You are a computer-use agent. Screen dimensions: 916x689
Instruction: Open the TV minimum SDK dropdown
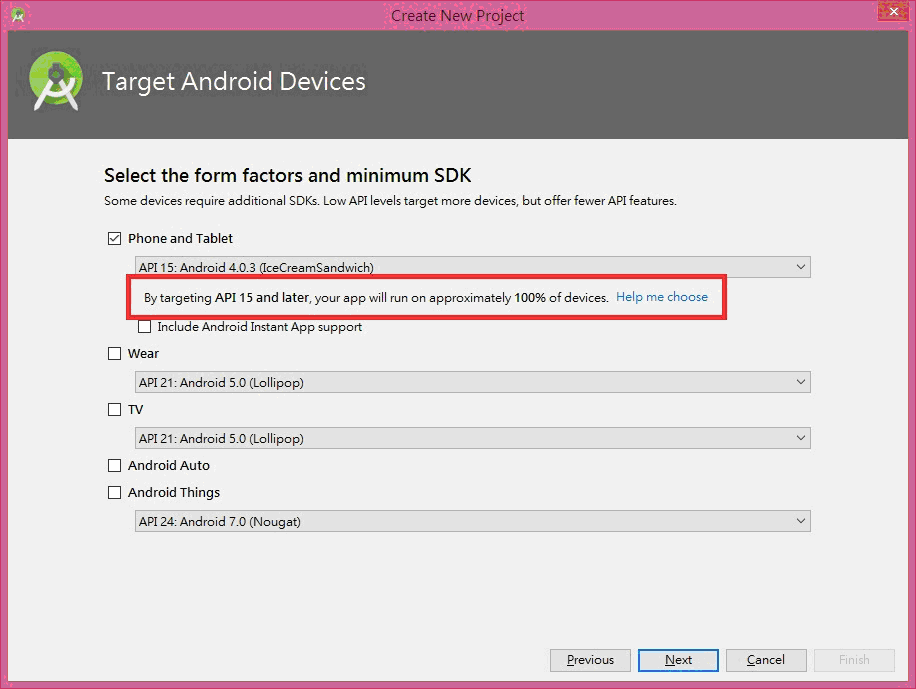pyautogui.click(x=473, y=438)
